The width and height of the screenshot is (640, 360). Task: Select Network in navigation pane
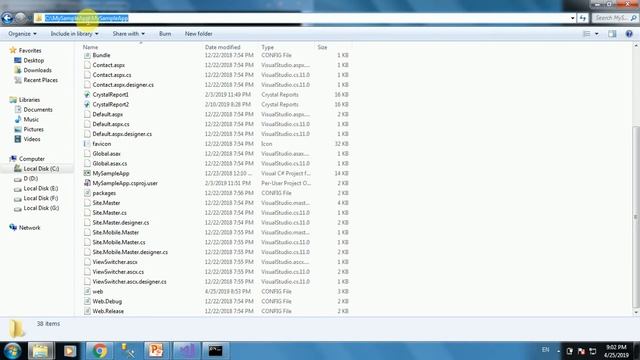point(29,228)
